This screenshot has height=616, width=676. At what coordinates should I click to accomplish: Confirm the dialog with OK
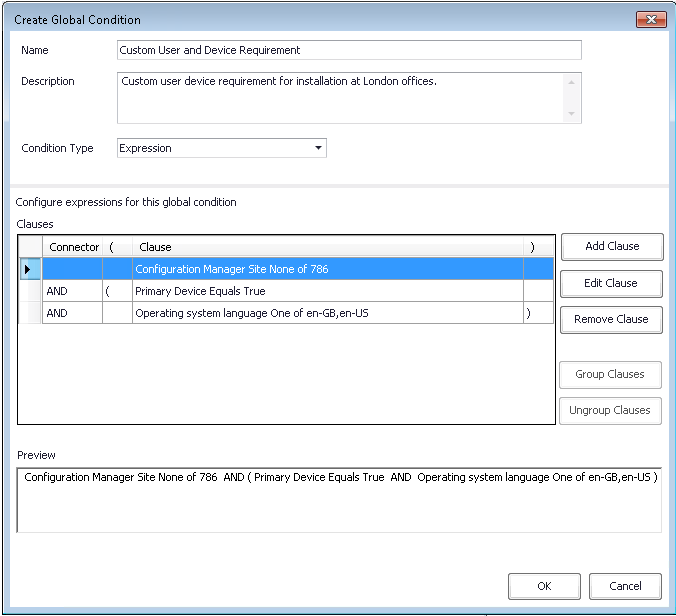coord(544,586)
